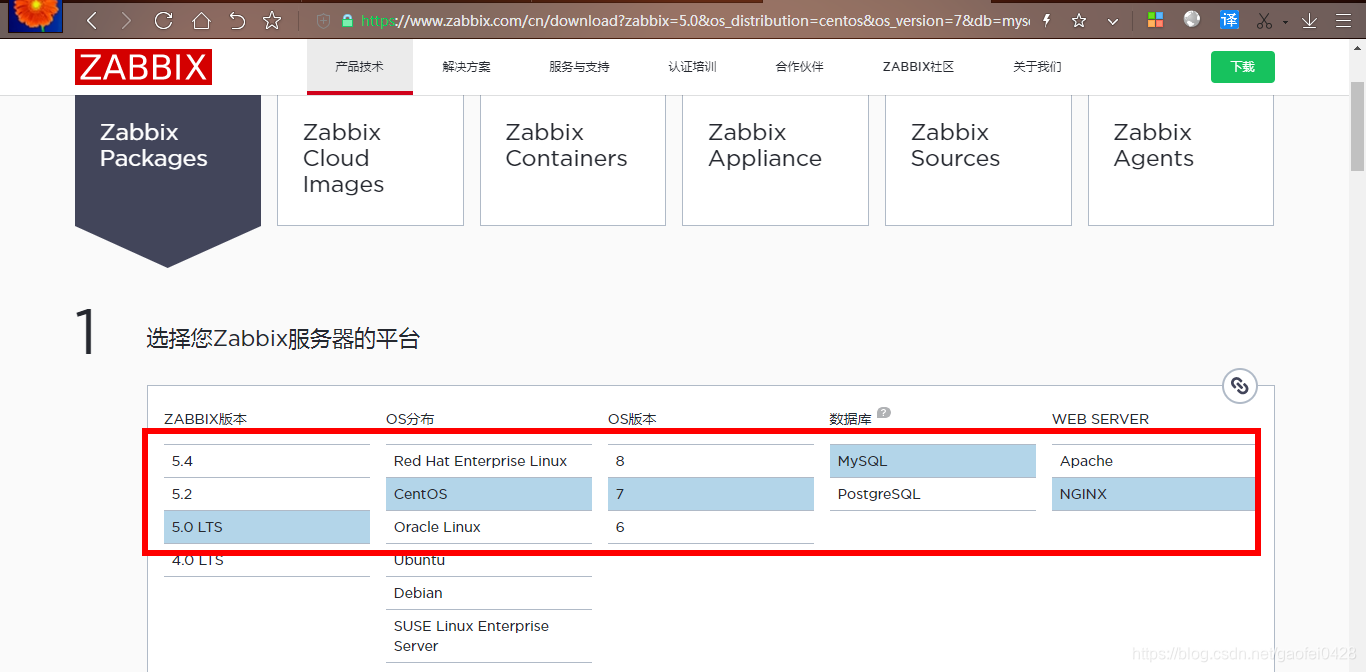Choose Zabbix version 5.0 LTS
The height and width of the screenshot is (672, 1366).
(x=267, y=527)
